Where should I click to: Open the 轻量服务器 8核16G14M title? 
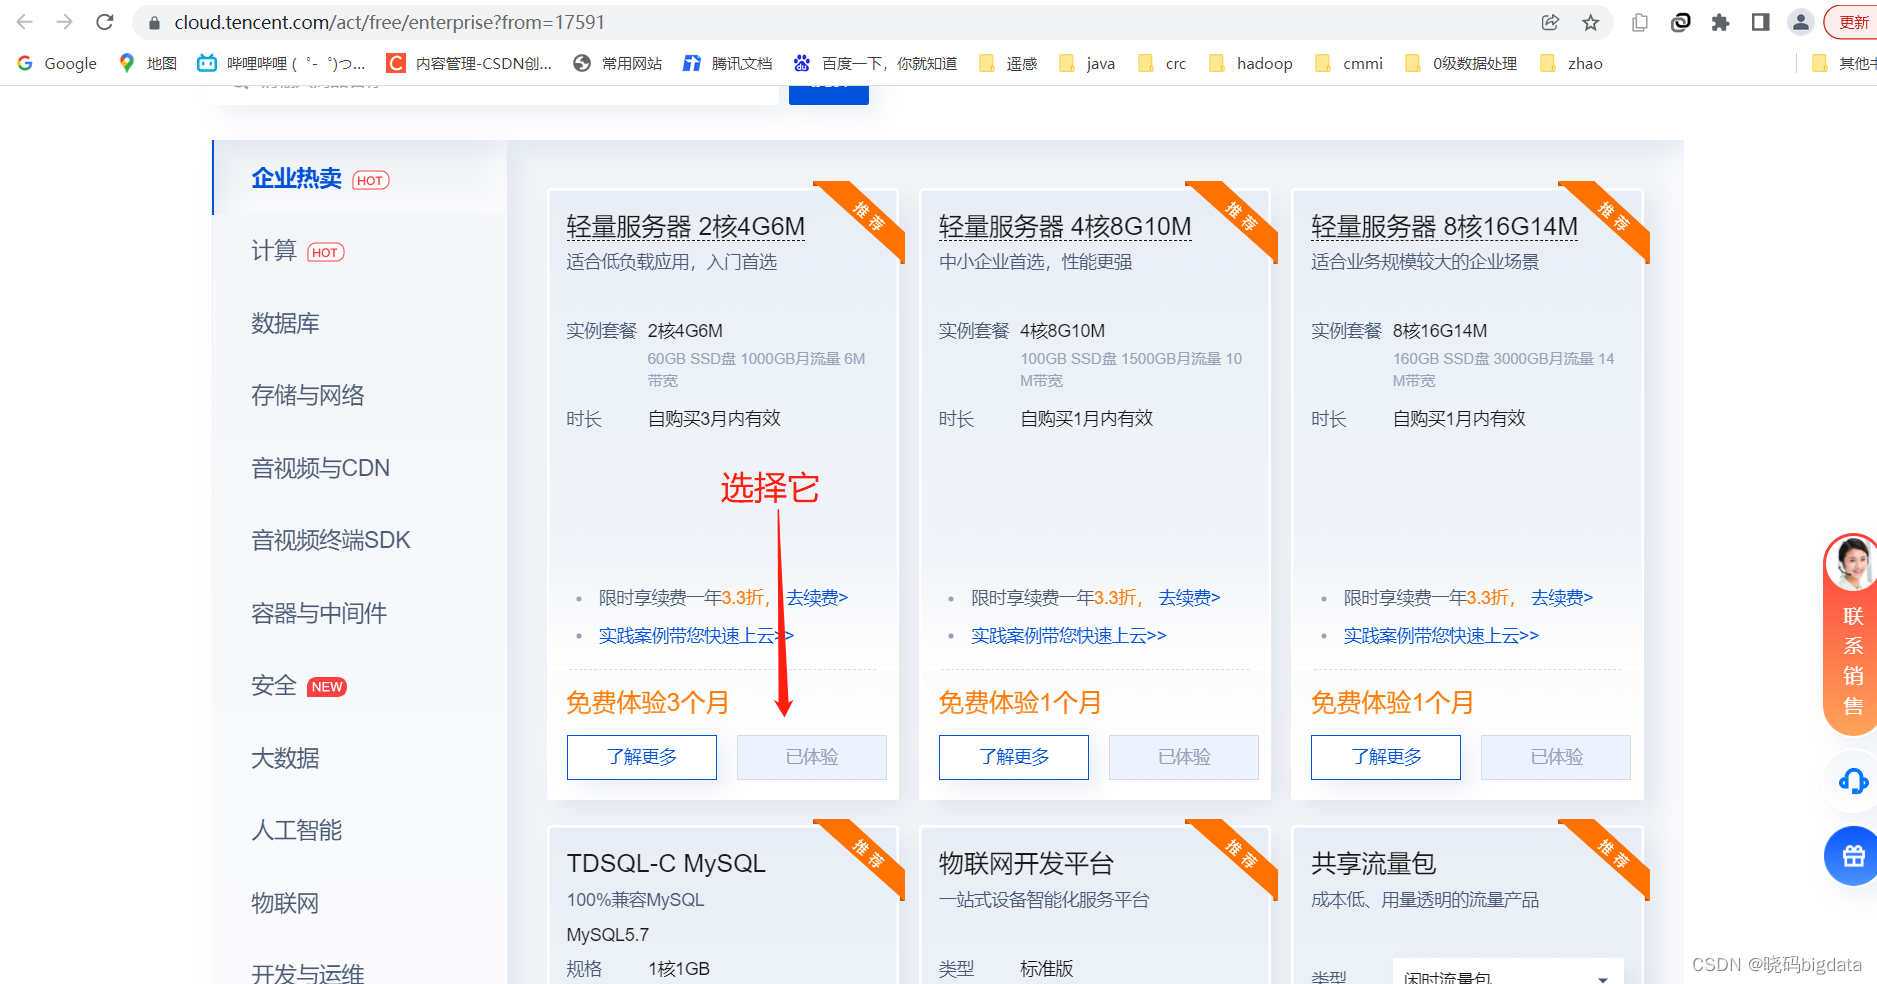tap(1444, 227)
